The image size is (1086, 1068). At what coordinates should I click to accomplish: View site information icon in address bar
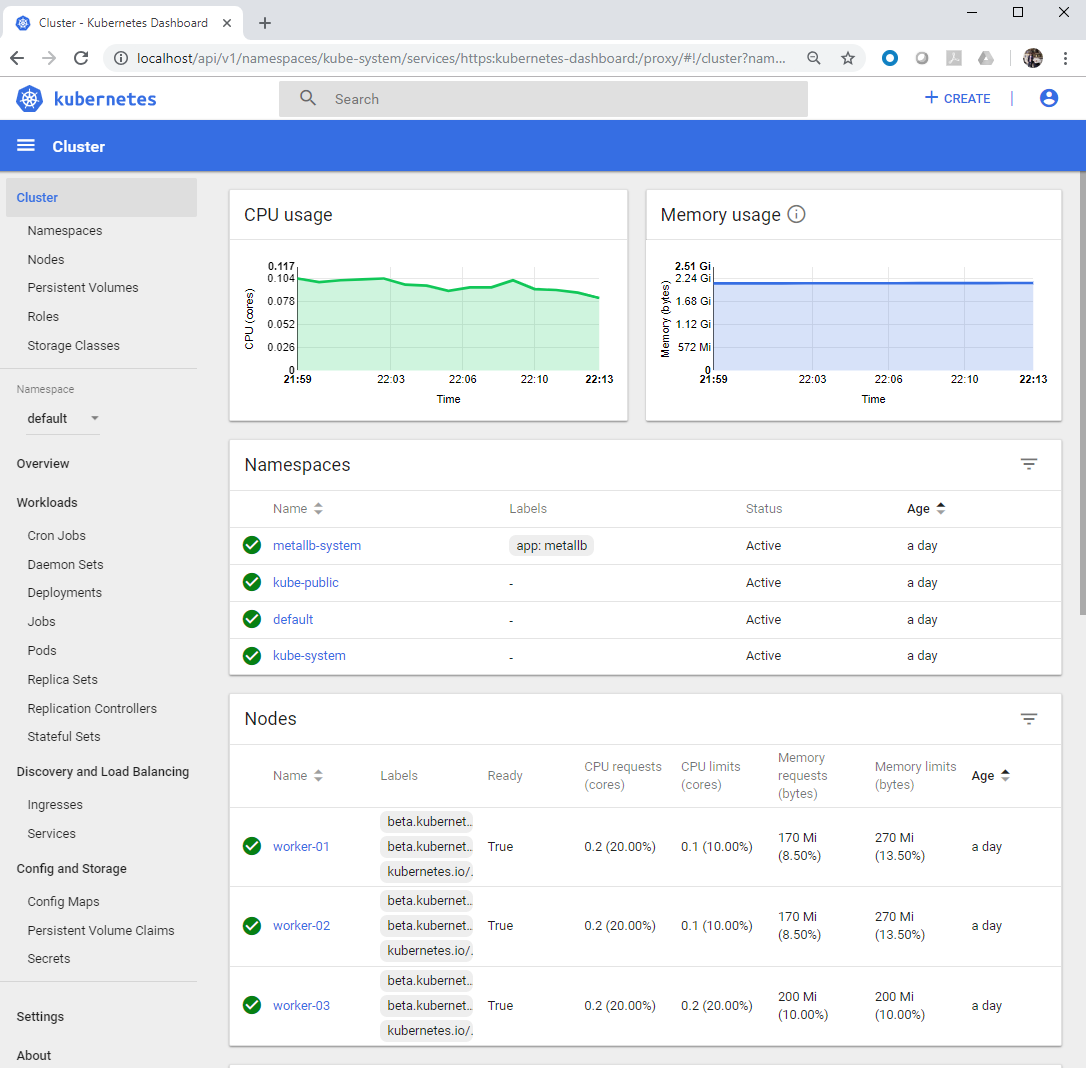121,58
